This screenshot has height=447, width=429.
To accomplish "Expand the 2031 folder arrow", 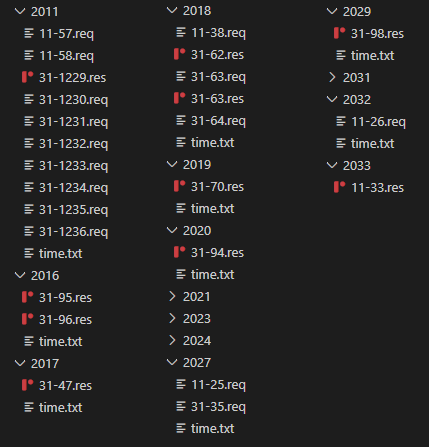I will coord(332,77).
